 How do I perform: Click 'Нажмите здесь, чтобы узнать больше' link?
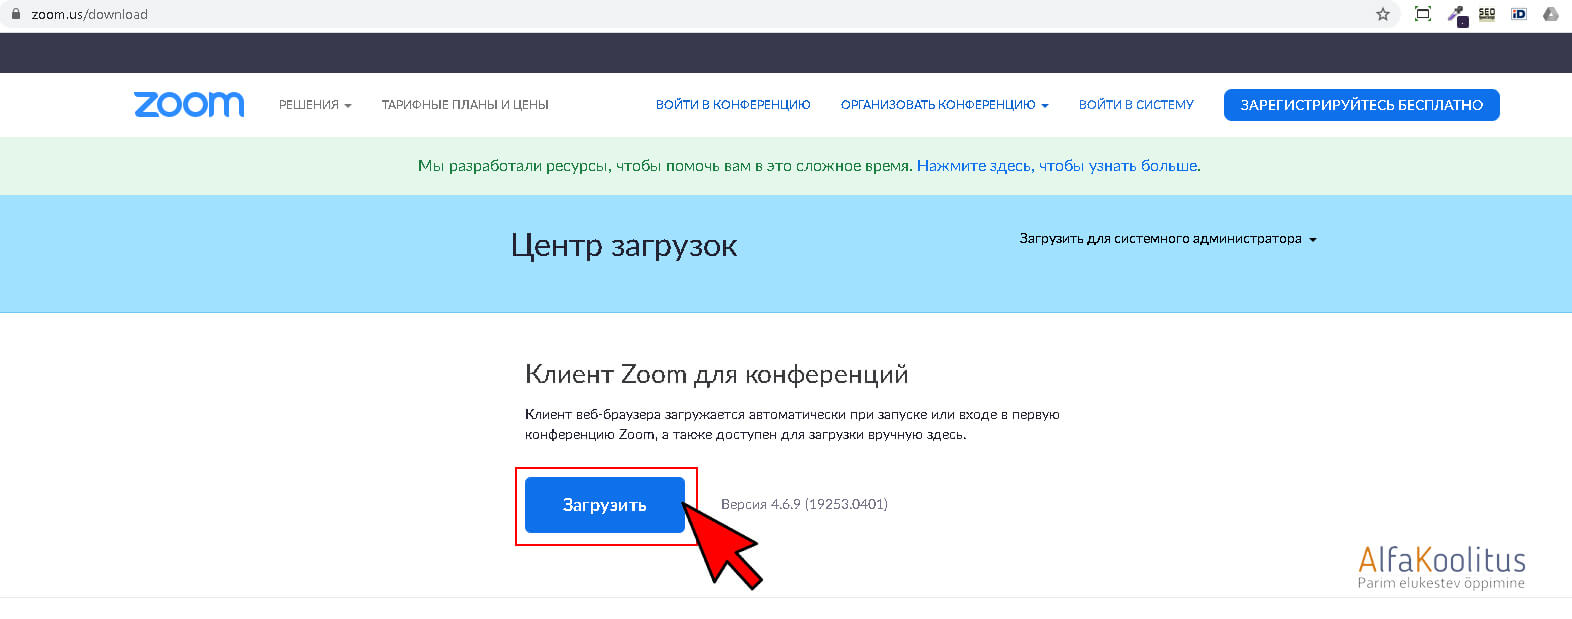pos(1058,166)
